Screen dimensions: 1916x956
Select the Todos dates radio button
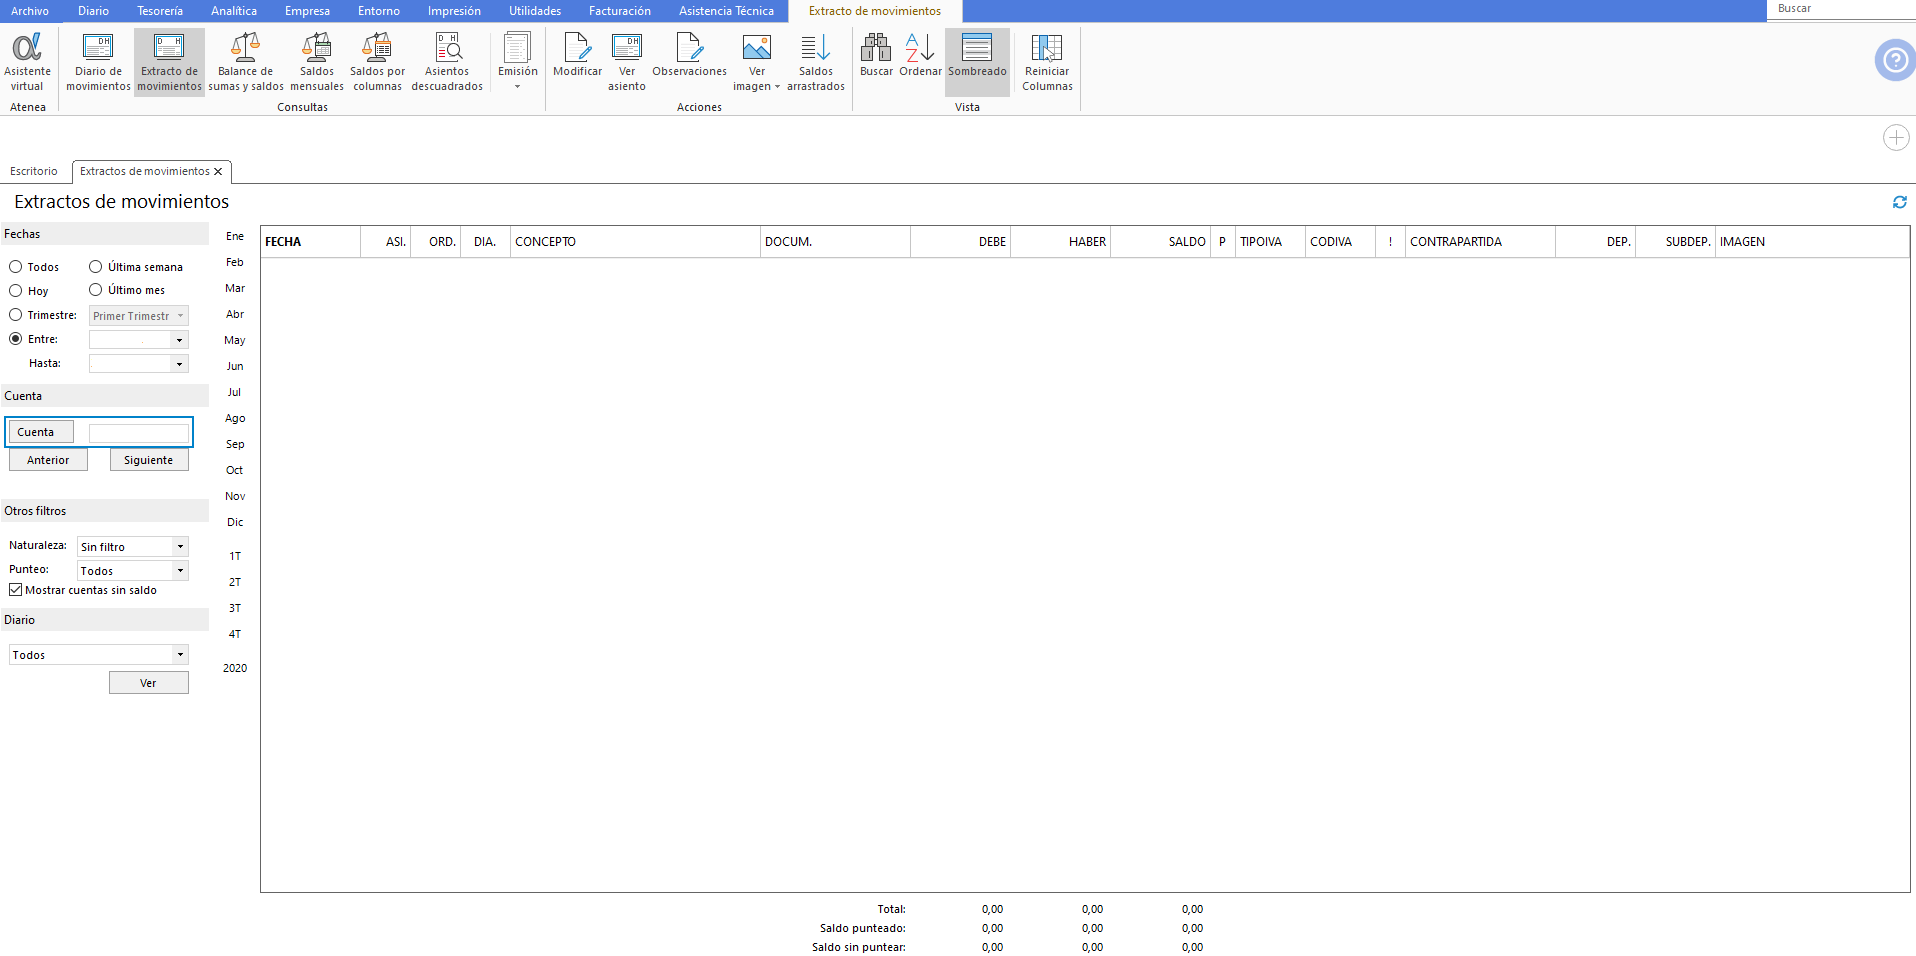pos(16,267)
